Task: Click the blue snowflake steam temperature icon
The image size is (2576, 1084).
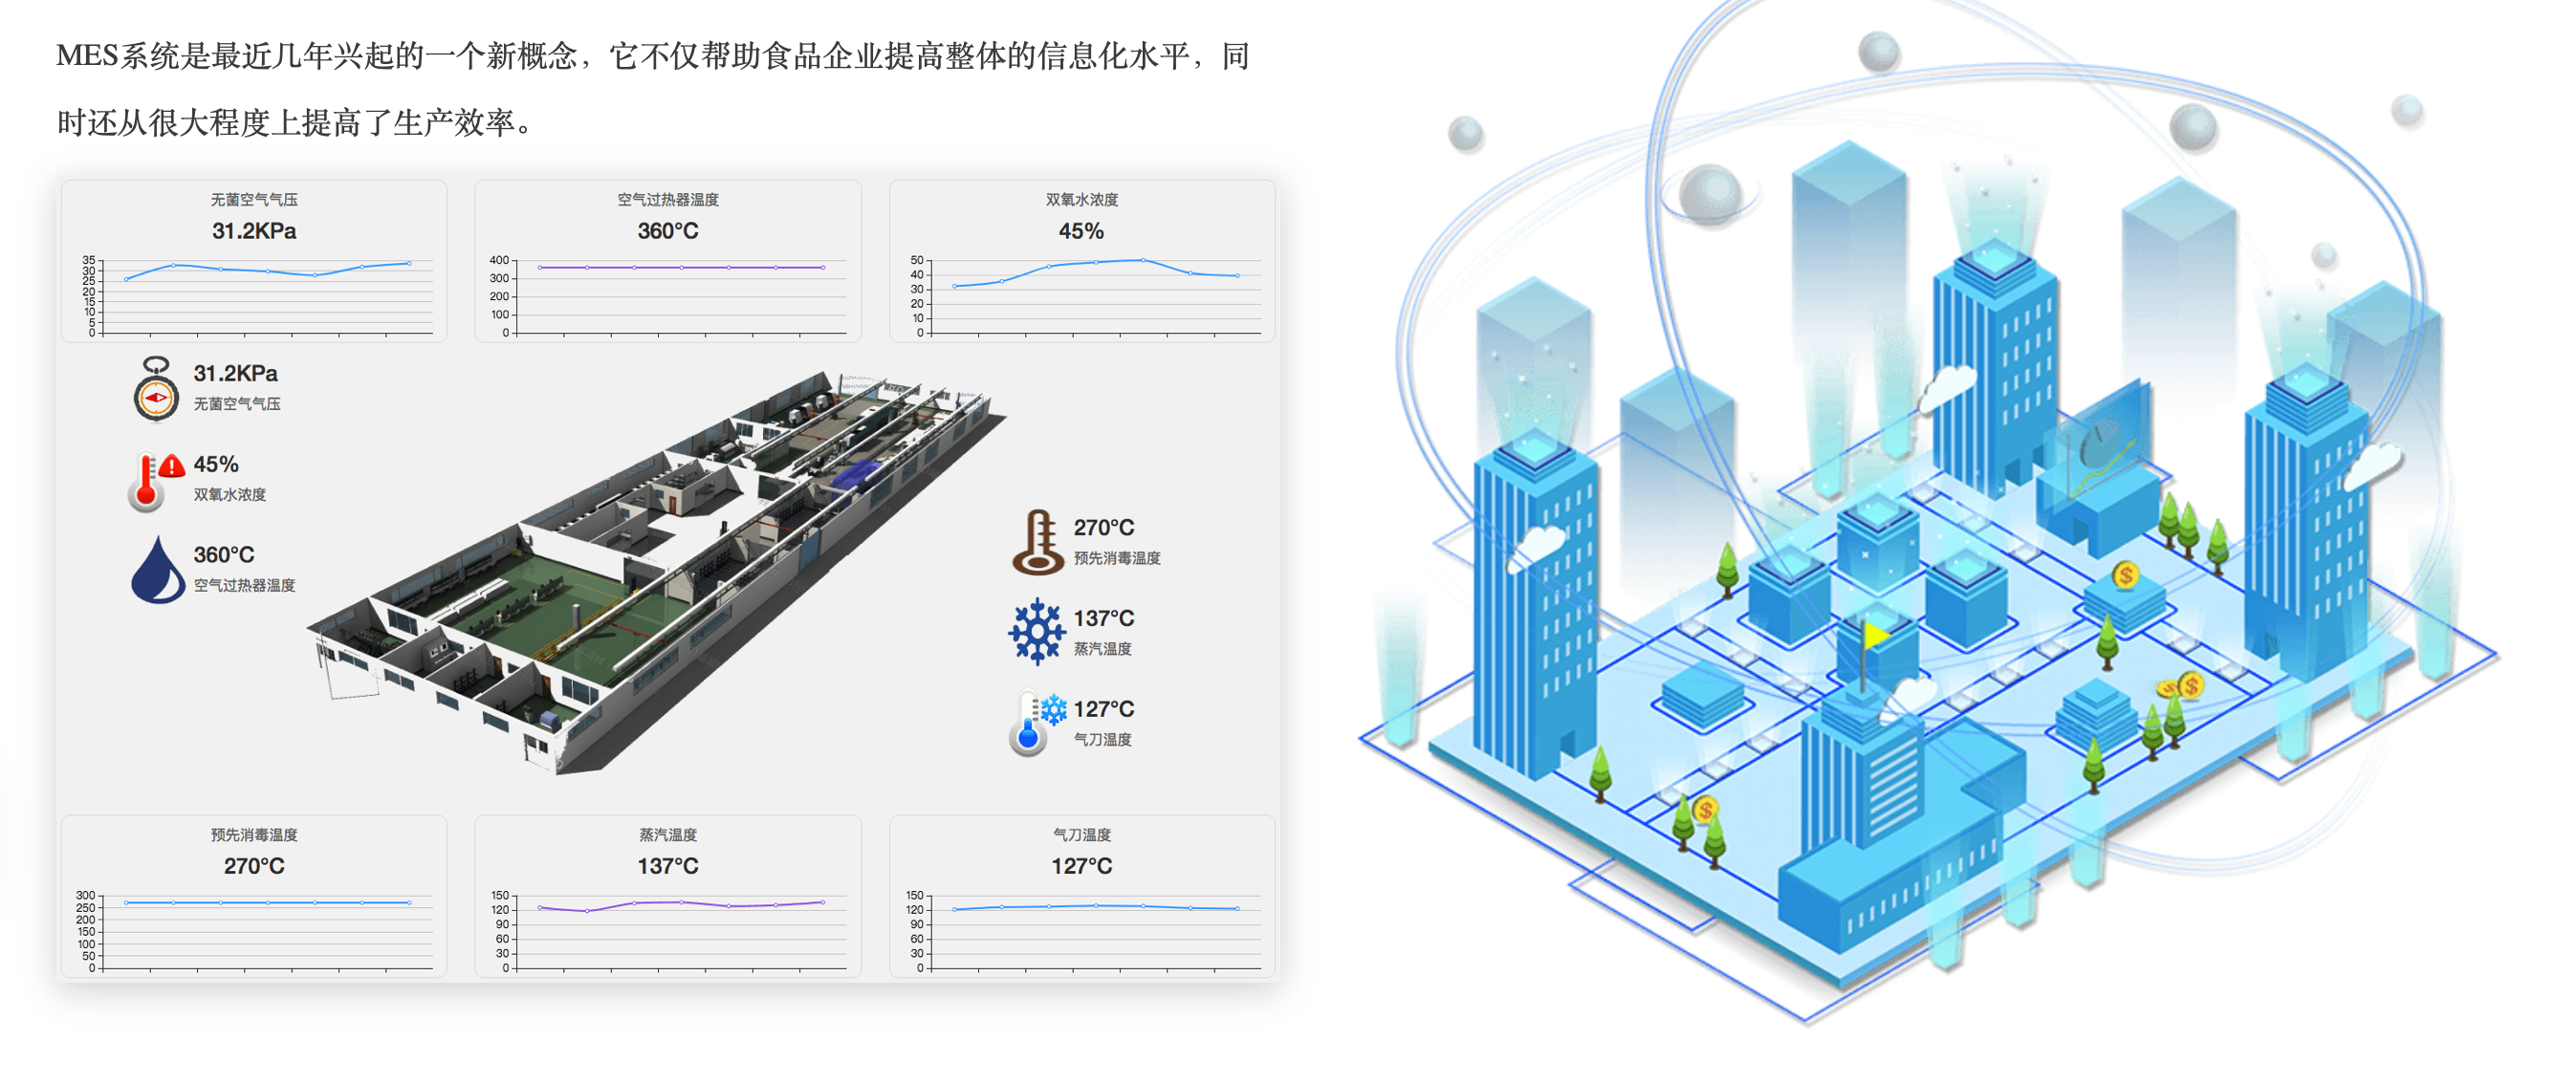Action: pyautogui.click(x=1036, y=632)
